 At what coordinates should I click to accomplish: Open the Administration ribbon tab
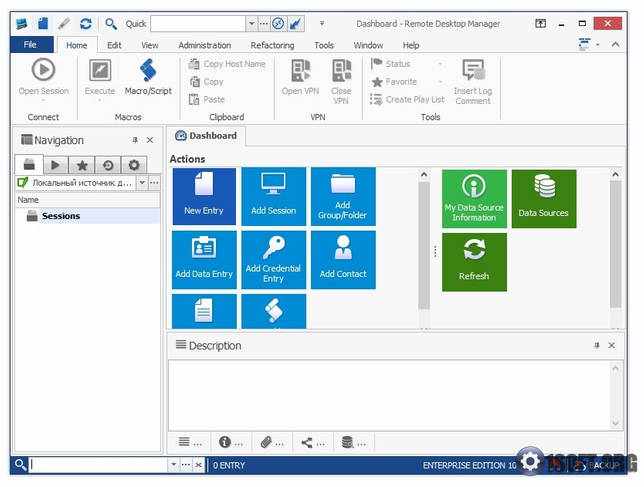click(205, 45)
